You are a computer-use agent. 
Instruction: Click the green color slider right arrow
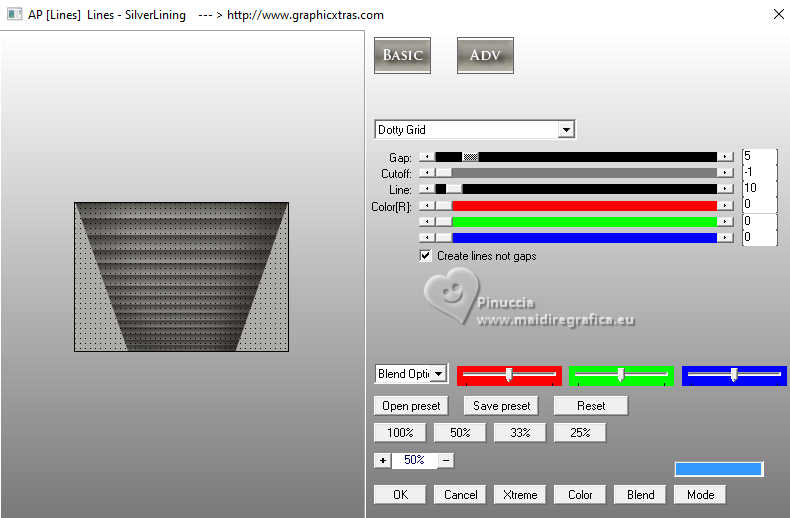(725, 222)
